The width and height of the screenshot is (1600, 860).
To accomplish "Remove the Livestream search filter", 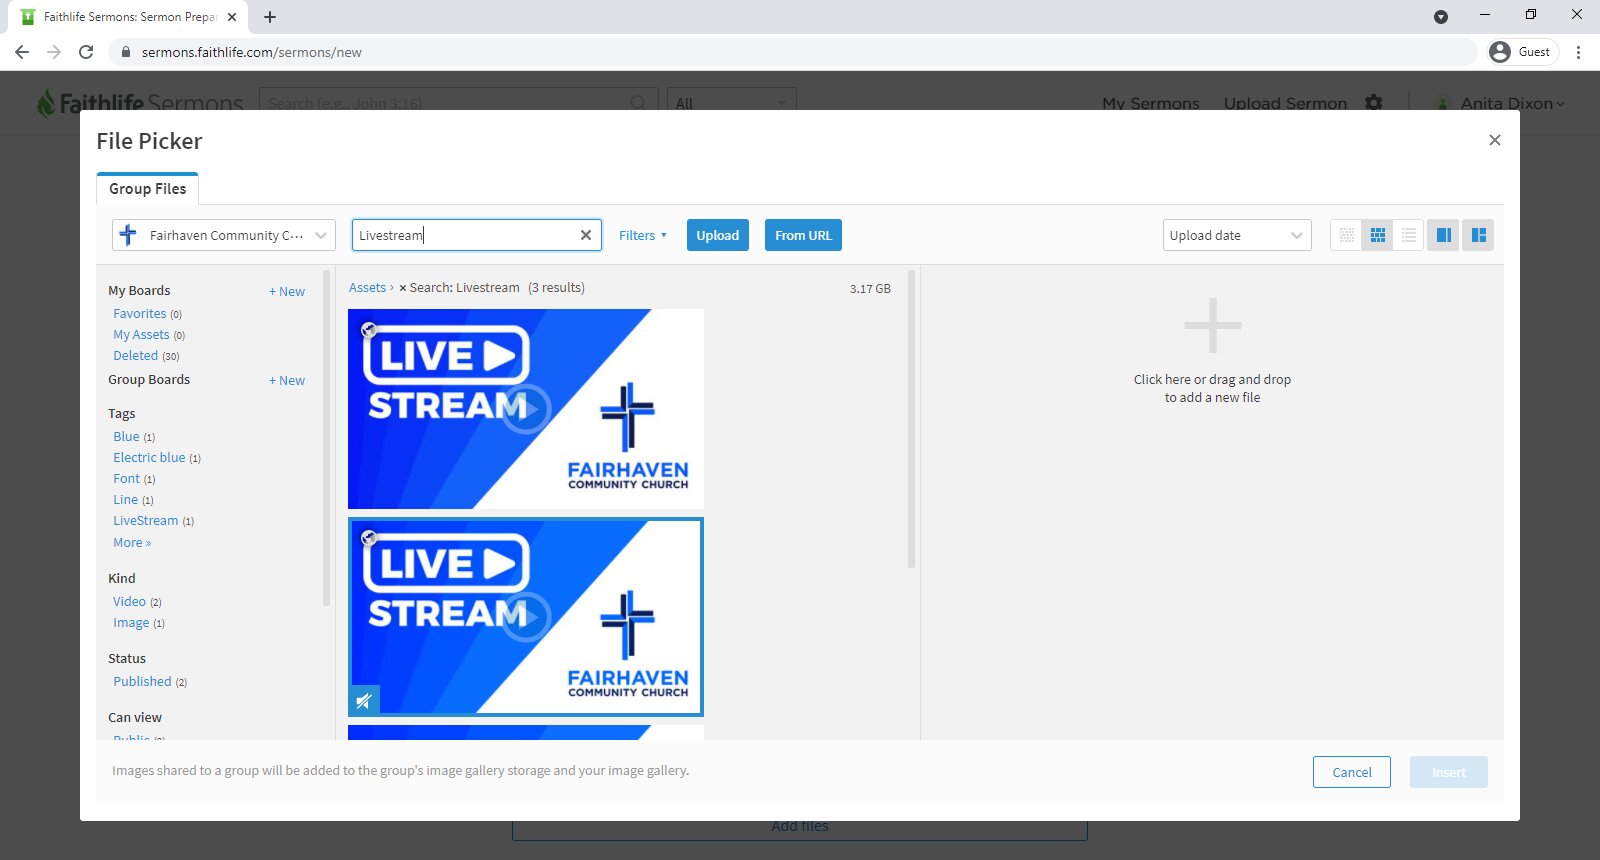I will pyautogui.click(x=402, y=288).
